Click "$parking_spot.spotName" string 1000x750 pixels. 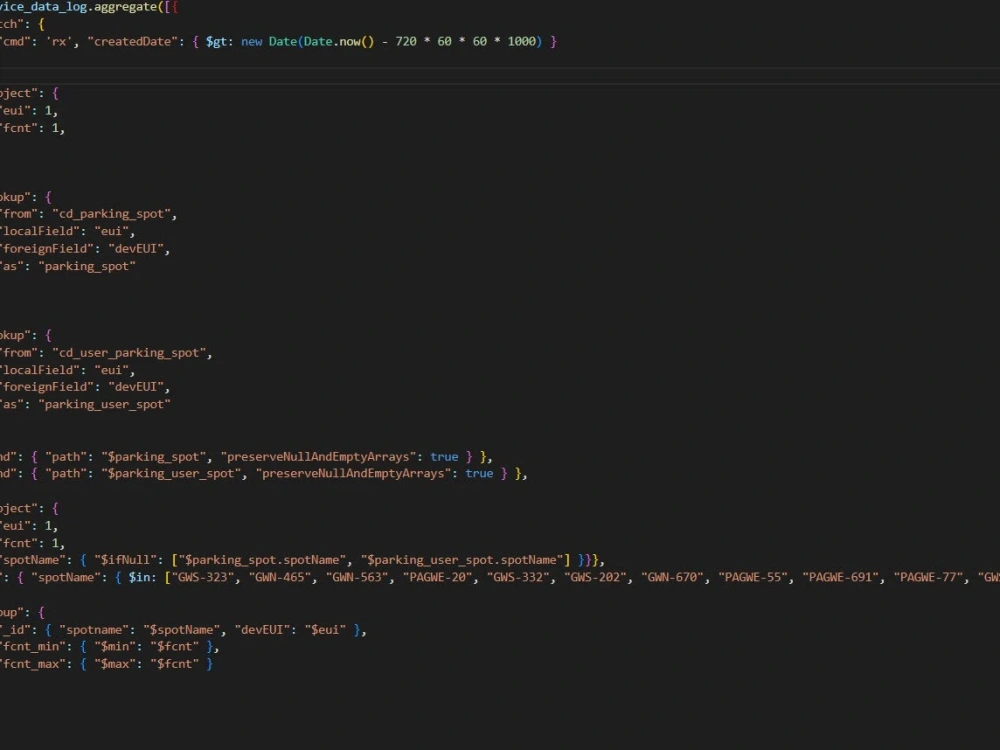(262, 560)
